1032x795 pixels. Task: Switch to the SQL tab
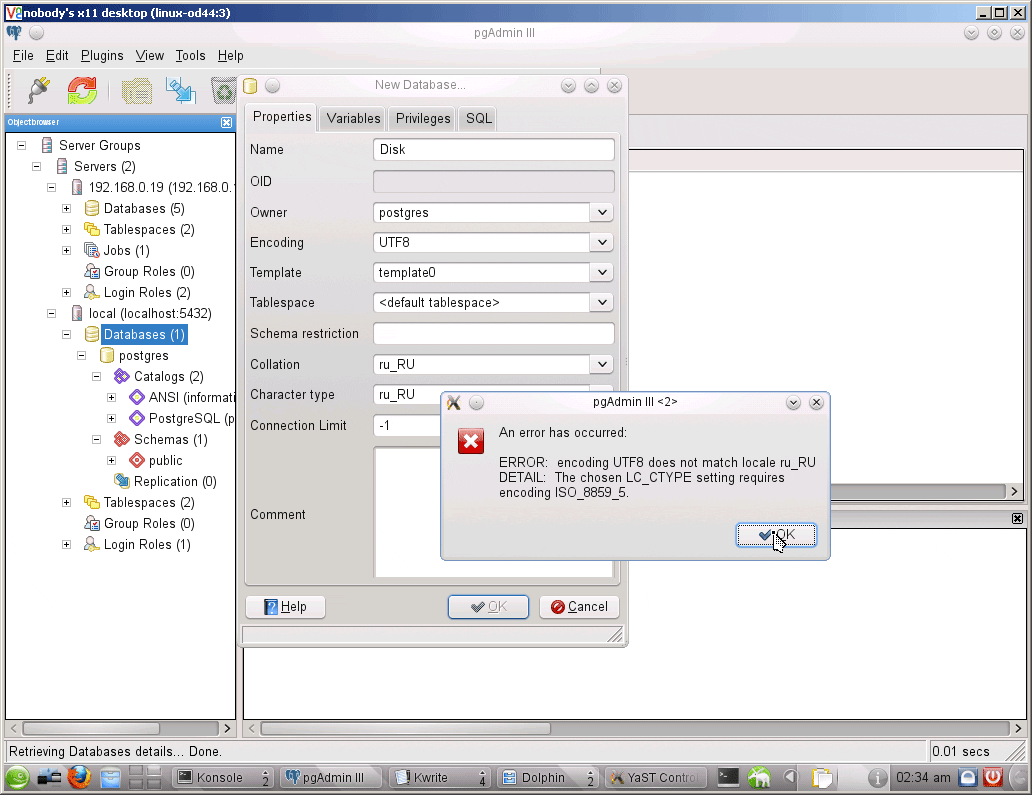(x=478, y=118)
